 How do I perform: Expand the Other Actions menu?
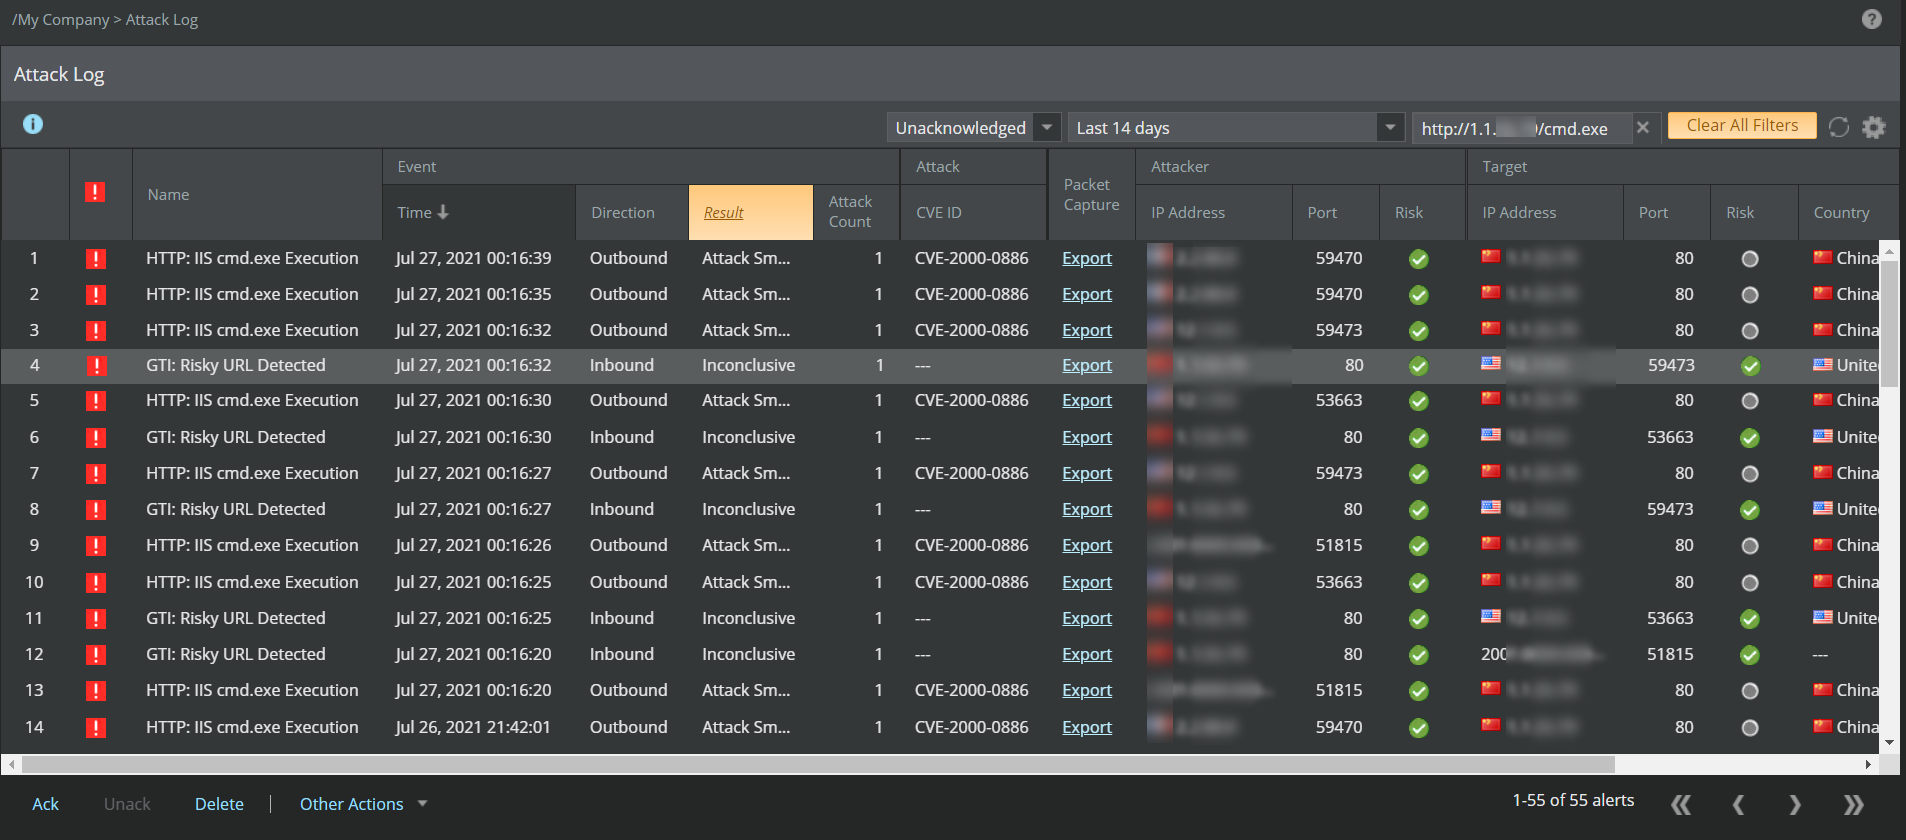363,804
